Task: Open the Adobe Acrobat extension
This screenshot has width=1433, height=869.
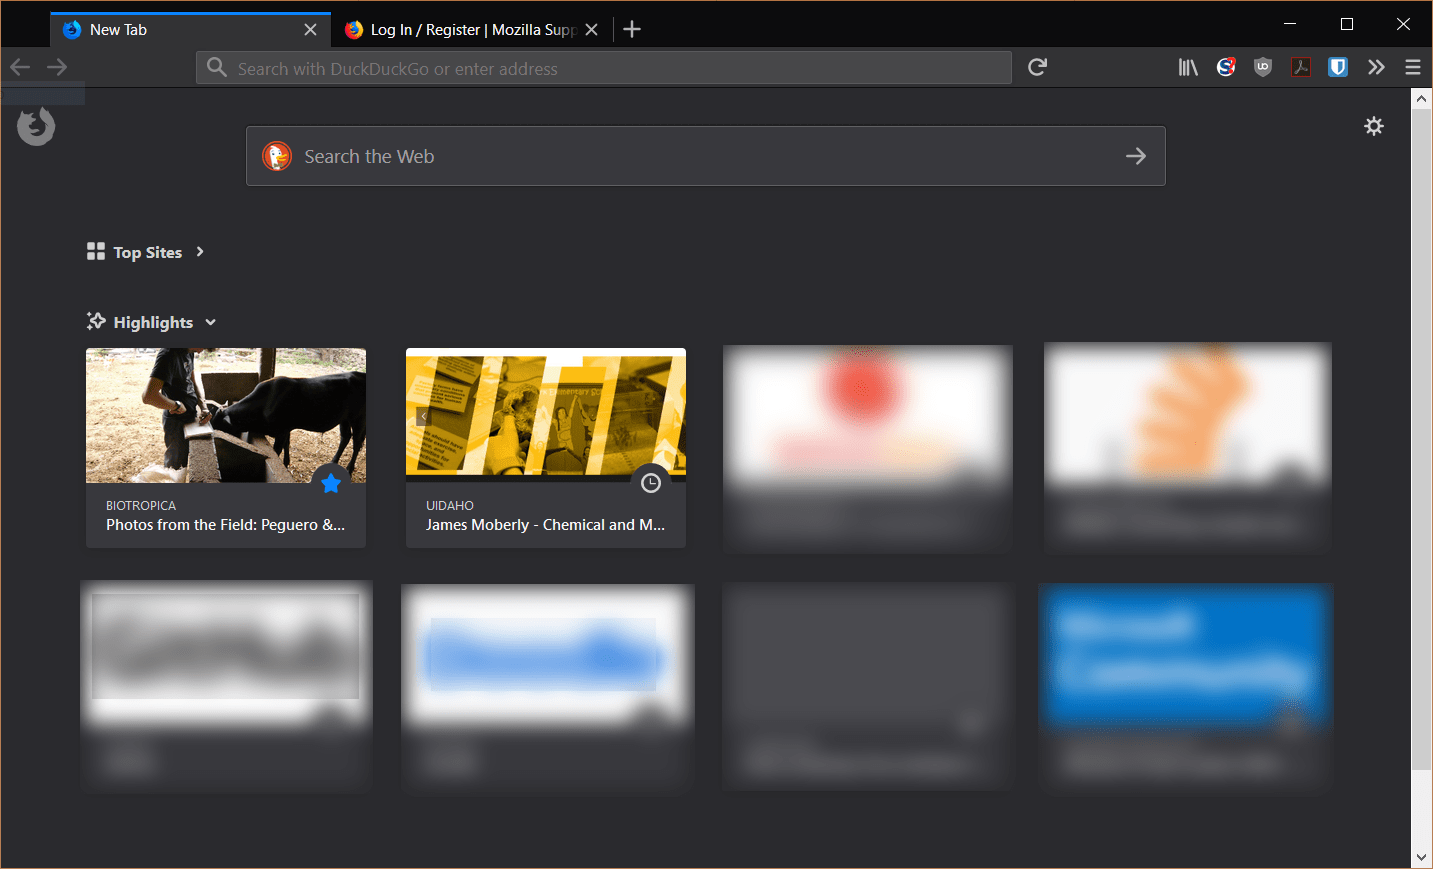Action: (x=1301, y=67)
